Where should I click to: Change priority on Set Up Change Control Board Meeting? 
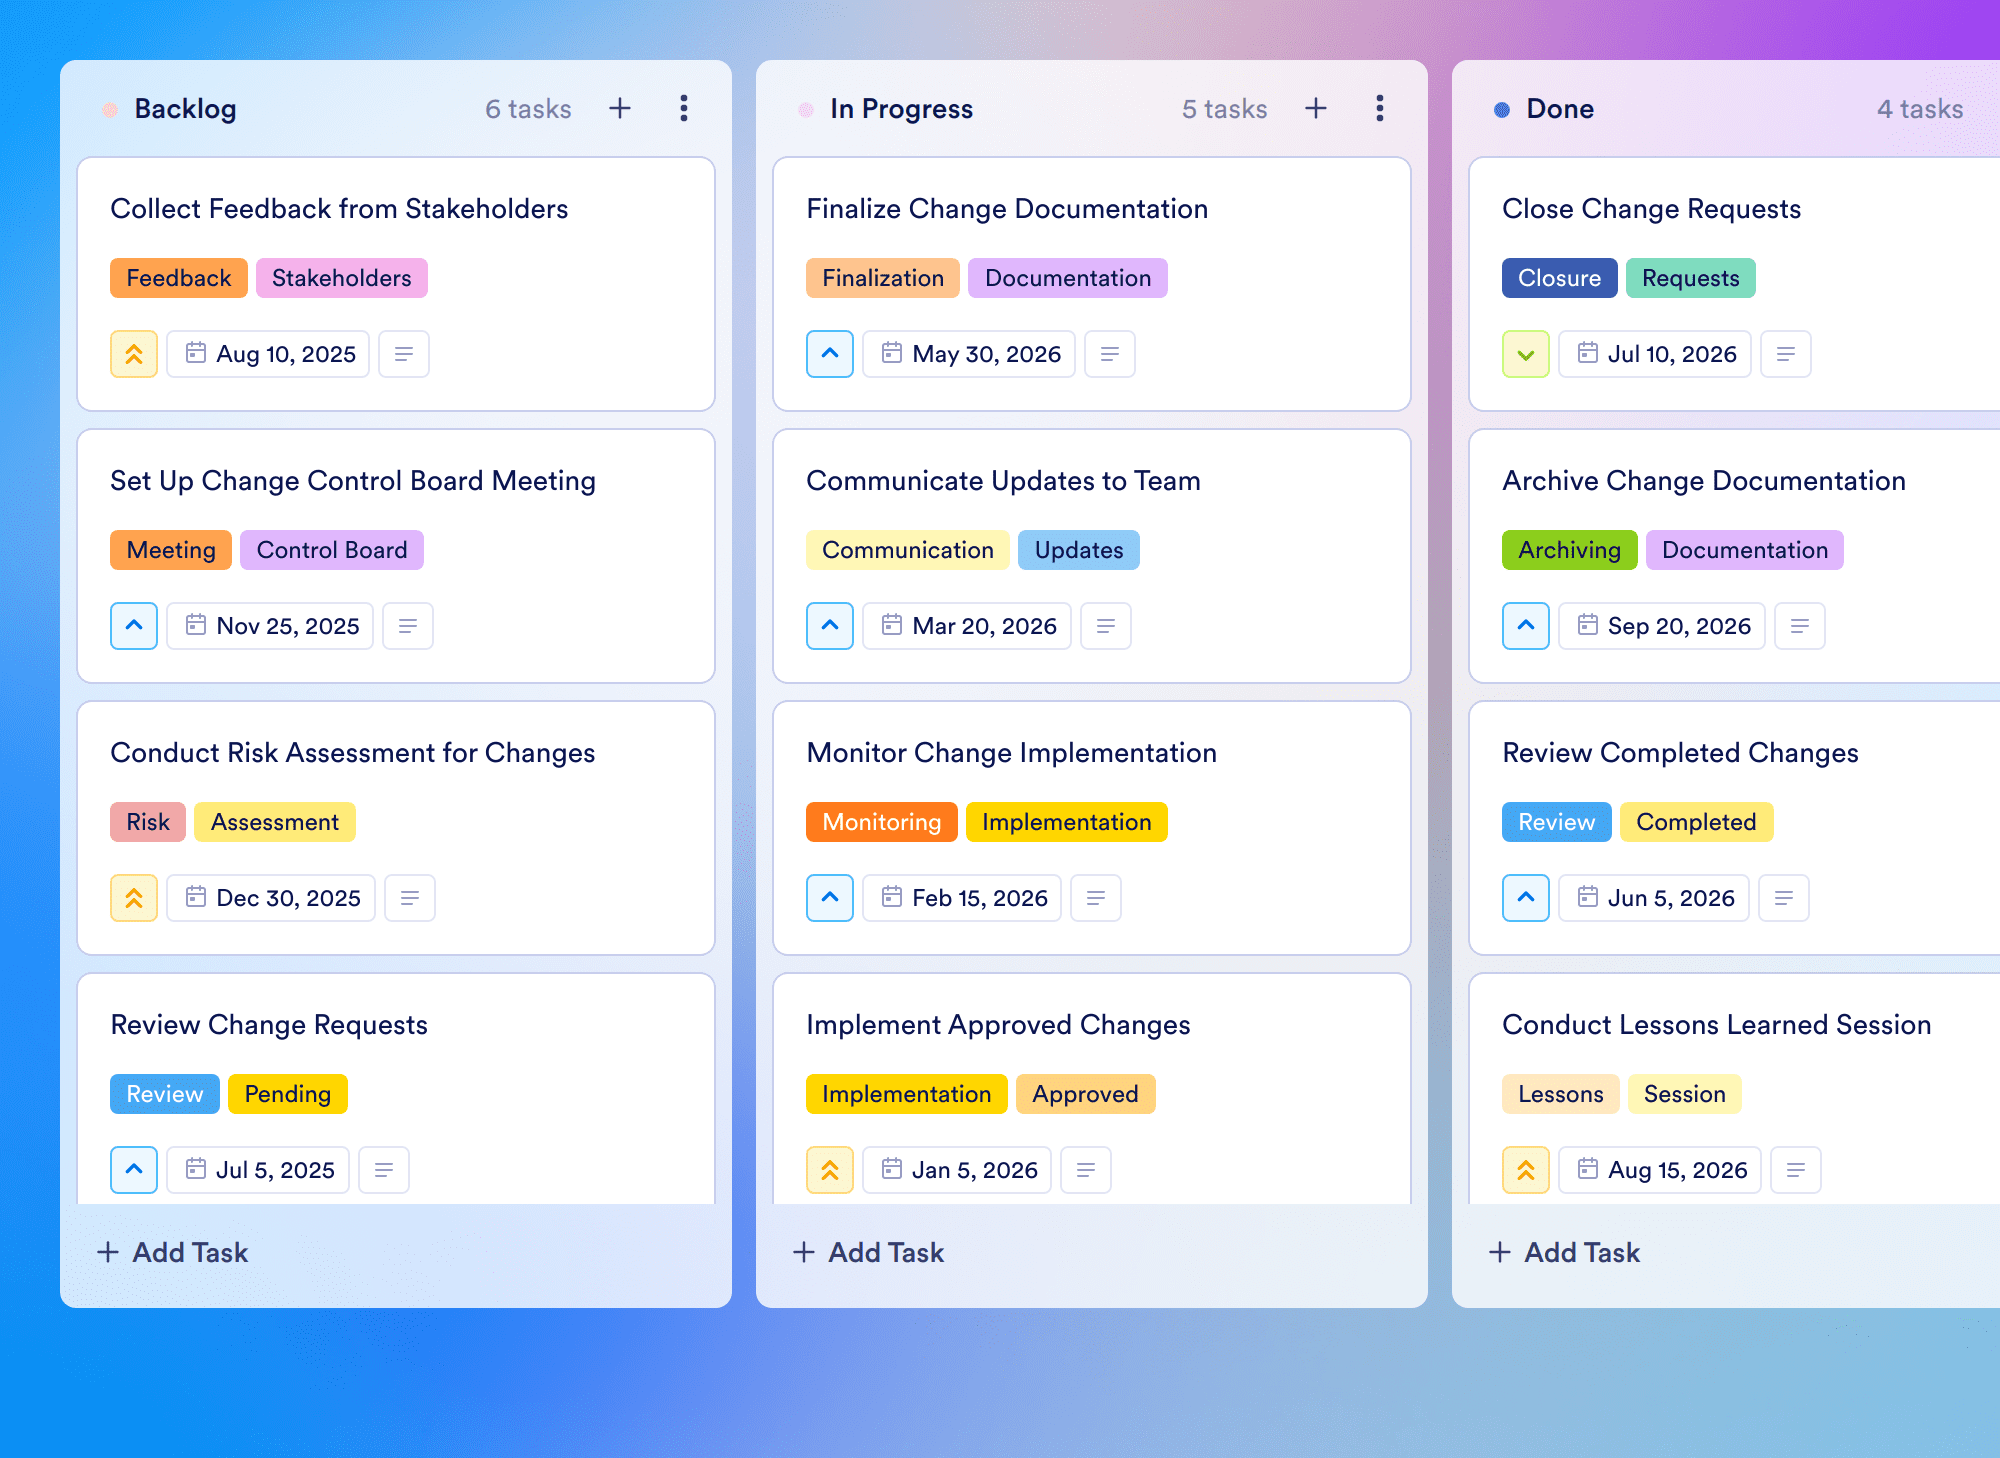pos(134,626)
